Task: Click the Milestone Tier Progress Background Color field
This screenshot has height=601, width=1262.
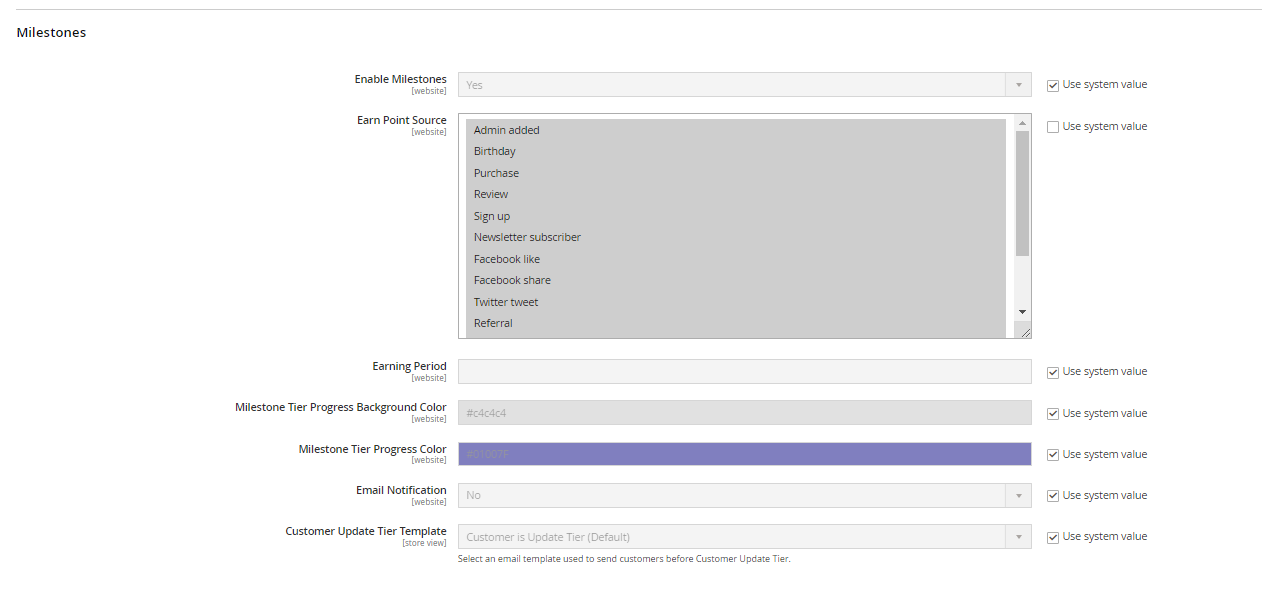Action: [744, 413]
